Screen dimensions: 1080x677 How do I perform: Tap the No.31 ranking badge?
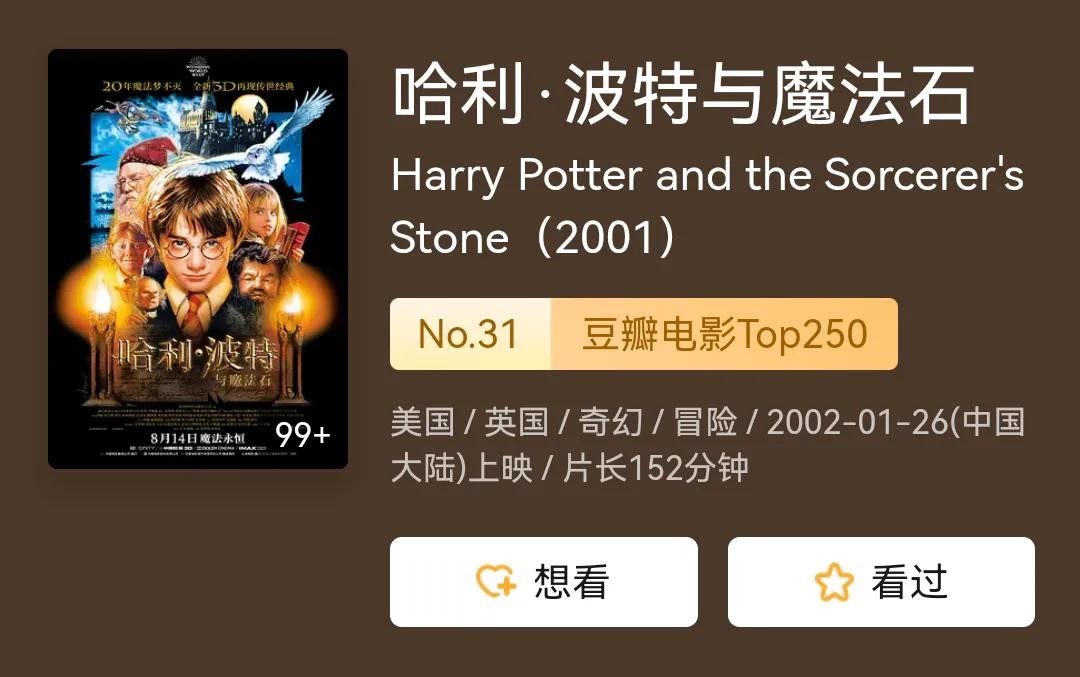click(470, 334)
